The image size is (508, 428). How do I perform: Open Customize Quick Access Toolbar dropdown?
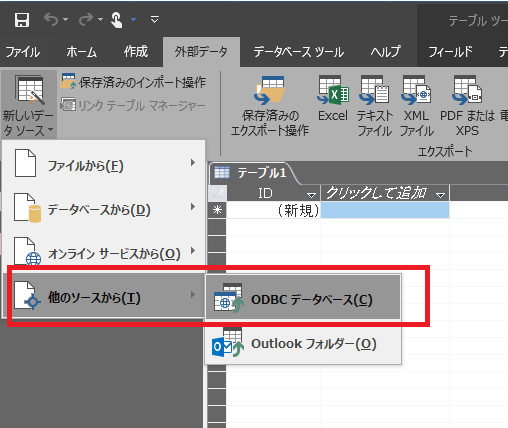click(154, 19)
